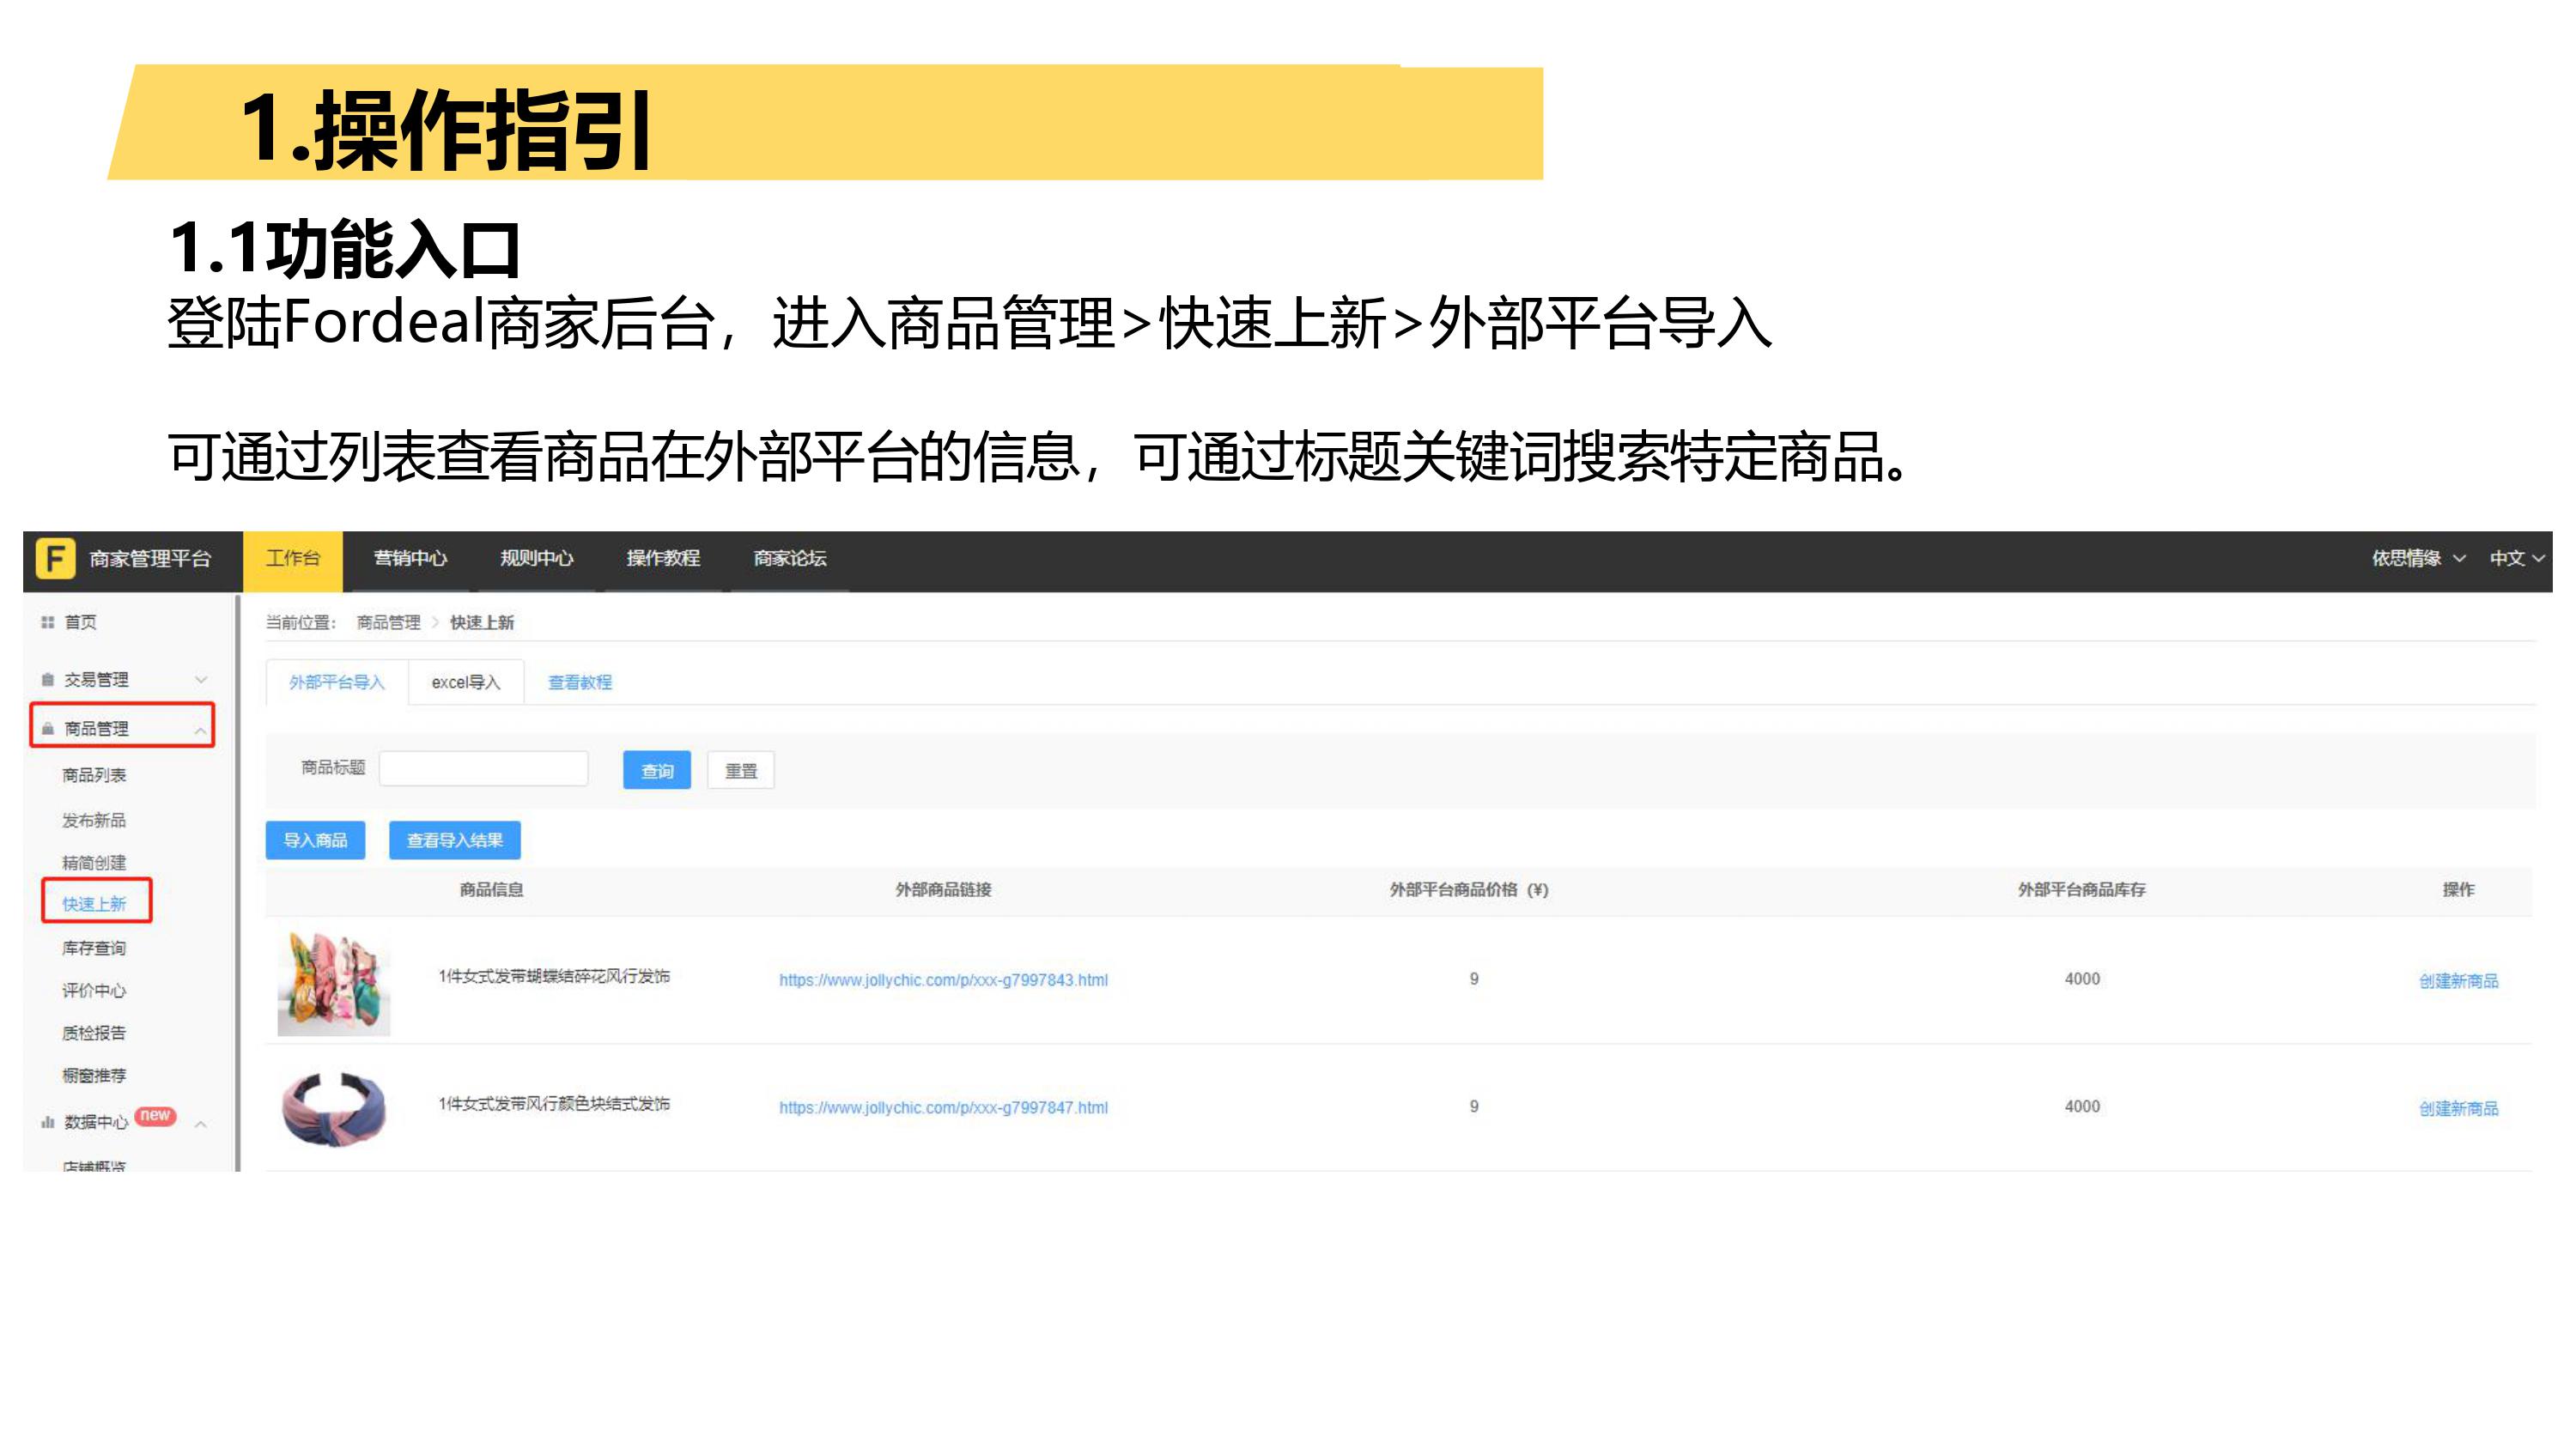Click the 外部平台商品价格 column header
2576x1449 pixels.
pos(1468,890)
